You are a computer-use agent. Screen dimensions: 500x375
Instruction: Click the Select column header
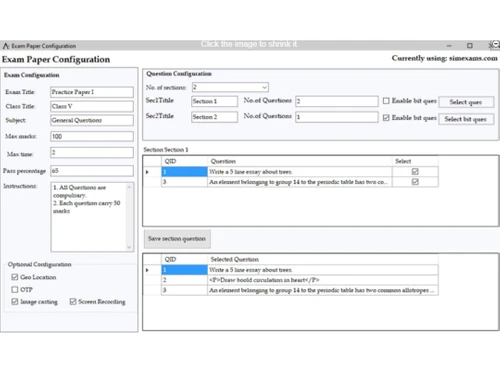point(415,161)
